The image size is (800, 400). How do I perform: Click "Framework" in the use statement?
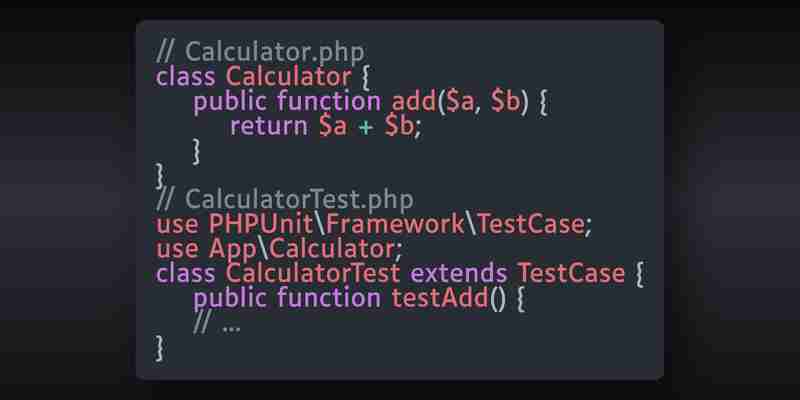[x=395, y=224]
